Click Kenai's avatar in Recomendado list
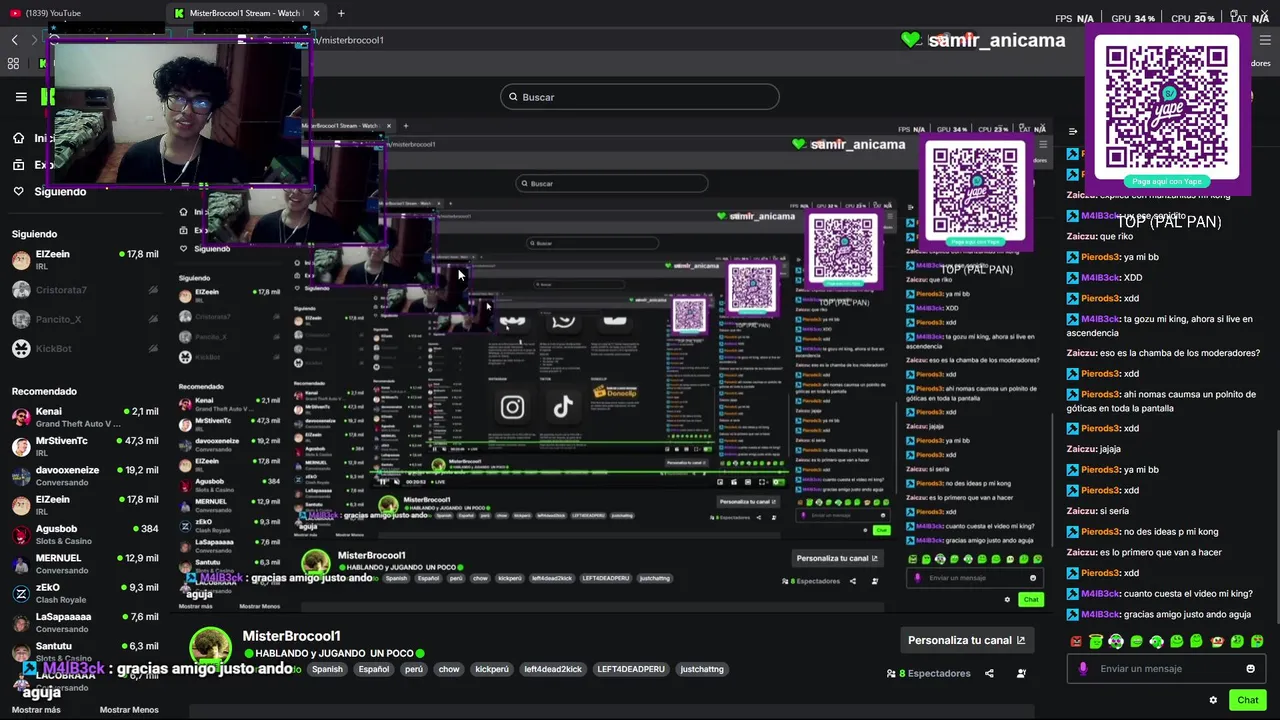Screen dimensions: 1280x720 pyautogui.click(x=21, y=417)
